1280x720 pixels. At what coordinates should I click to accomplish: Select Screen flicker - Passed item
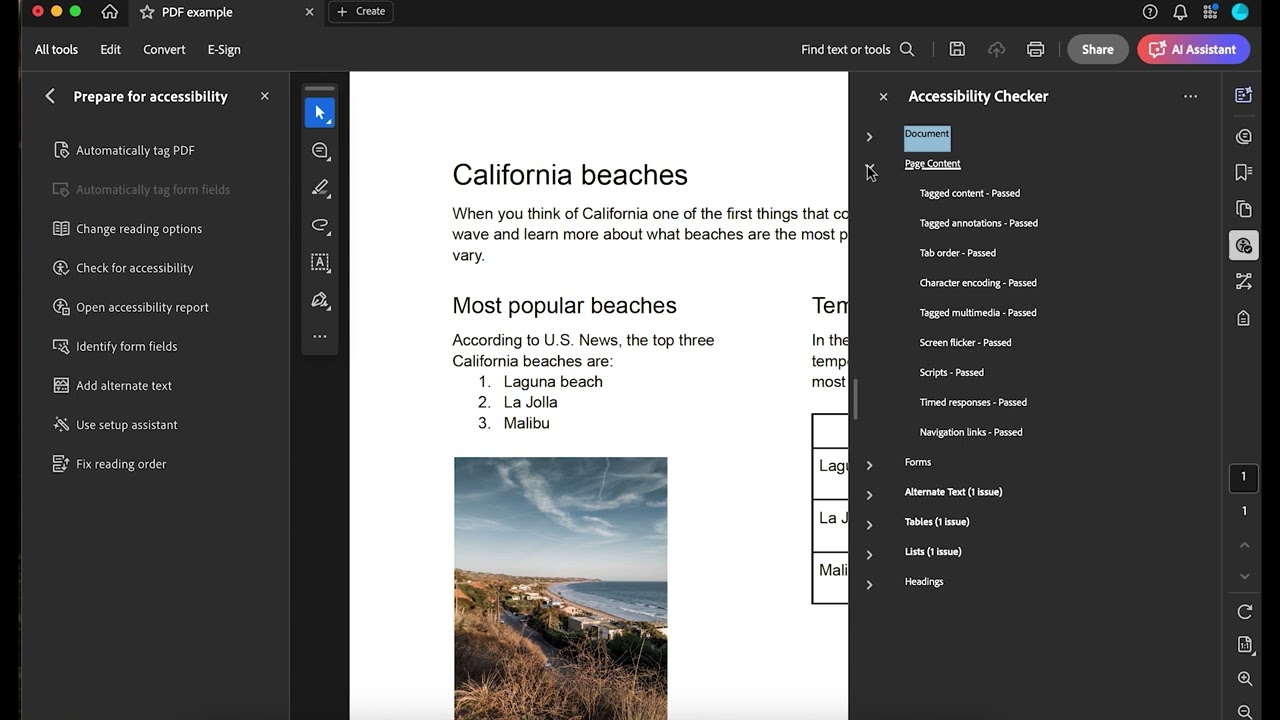965,342
